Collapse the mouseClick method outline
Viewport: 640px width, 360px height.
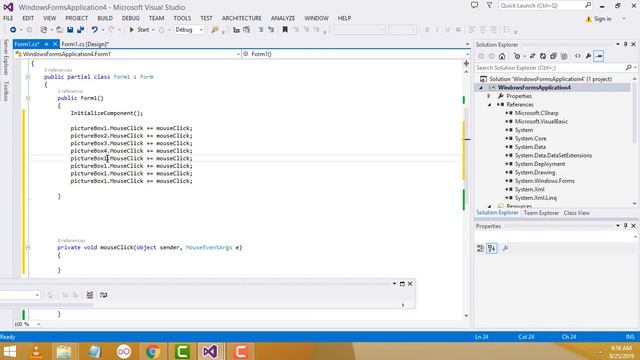[x=28, y=247]
